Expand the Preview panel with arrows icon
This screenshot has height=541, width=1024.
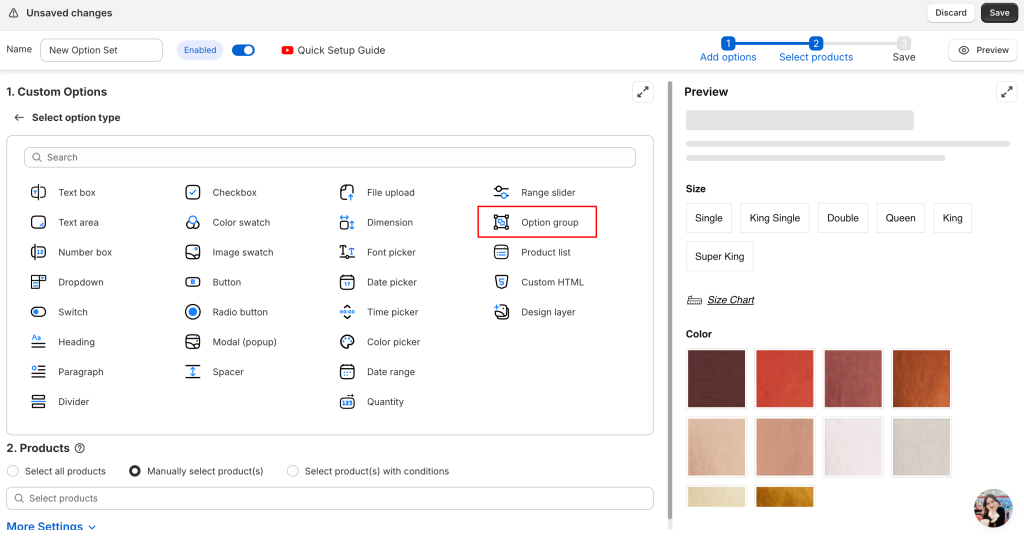pyautogui.click(x=1006, y=92)
